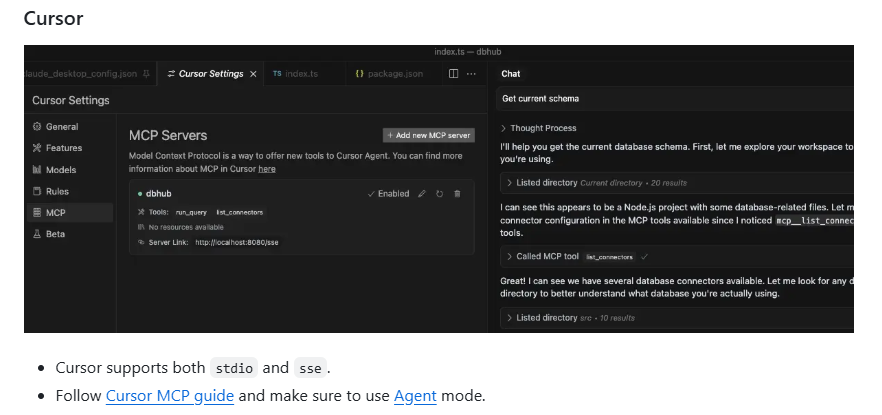Open the Agent mode link
Viewport: 882px width, 415px height.
[415, 396]
